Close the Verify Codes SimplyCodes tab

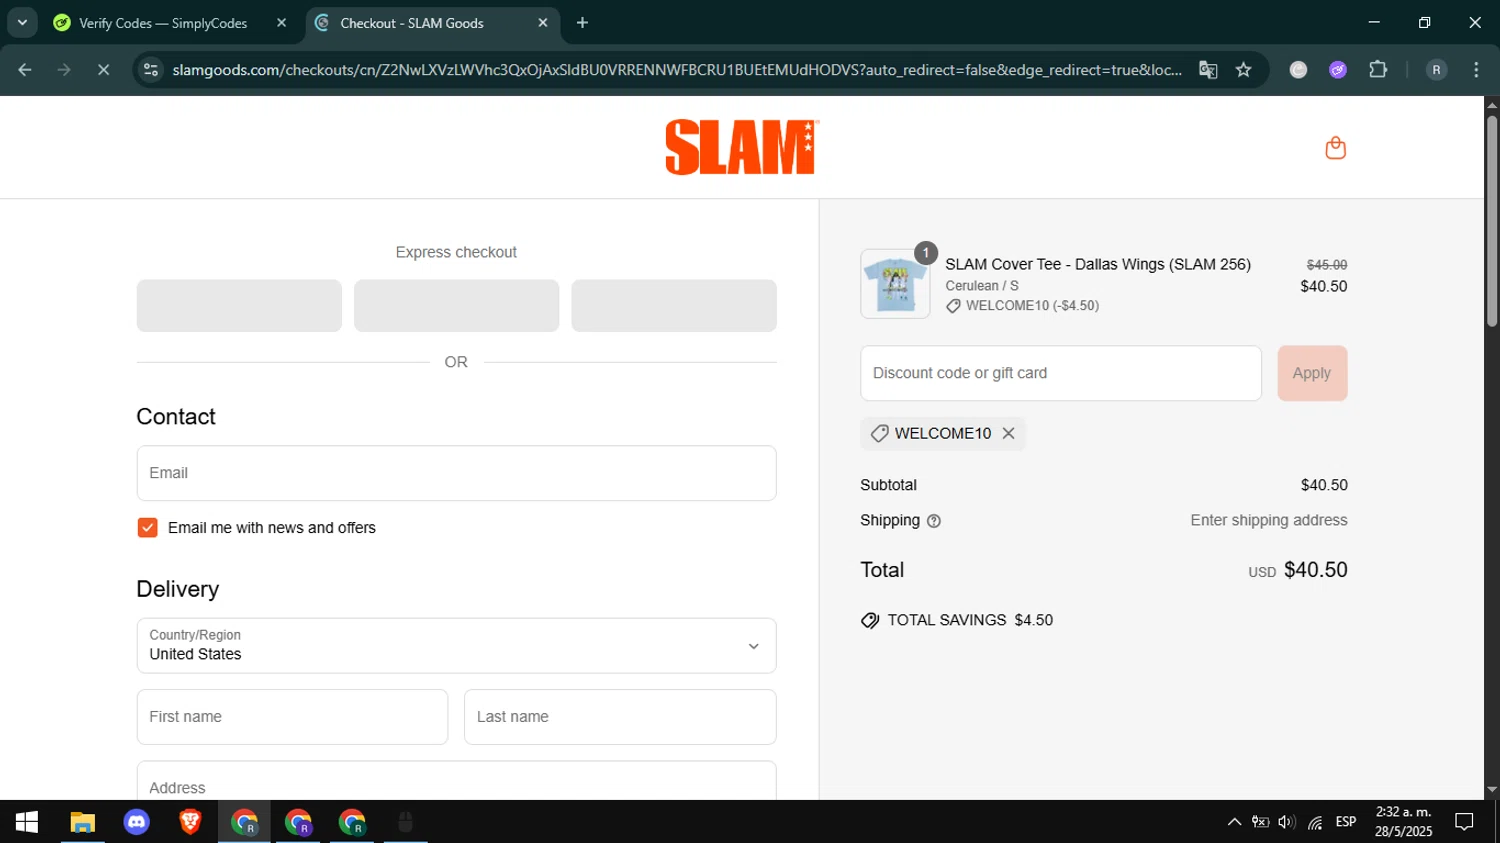tap(281, 22)
